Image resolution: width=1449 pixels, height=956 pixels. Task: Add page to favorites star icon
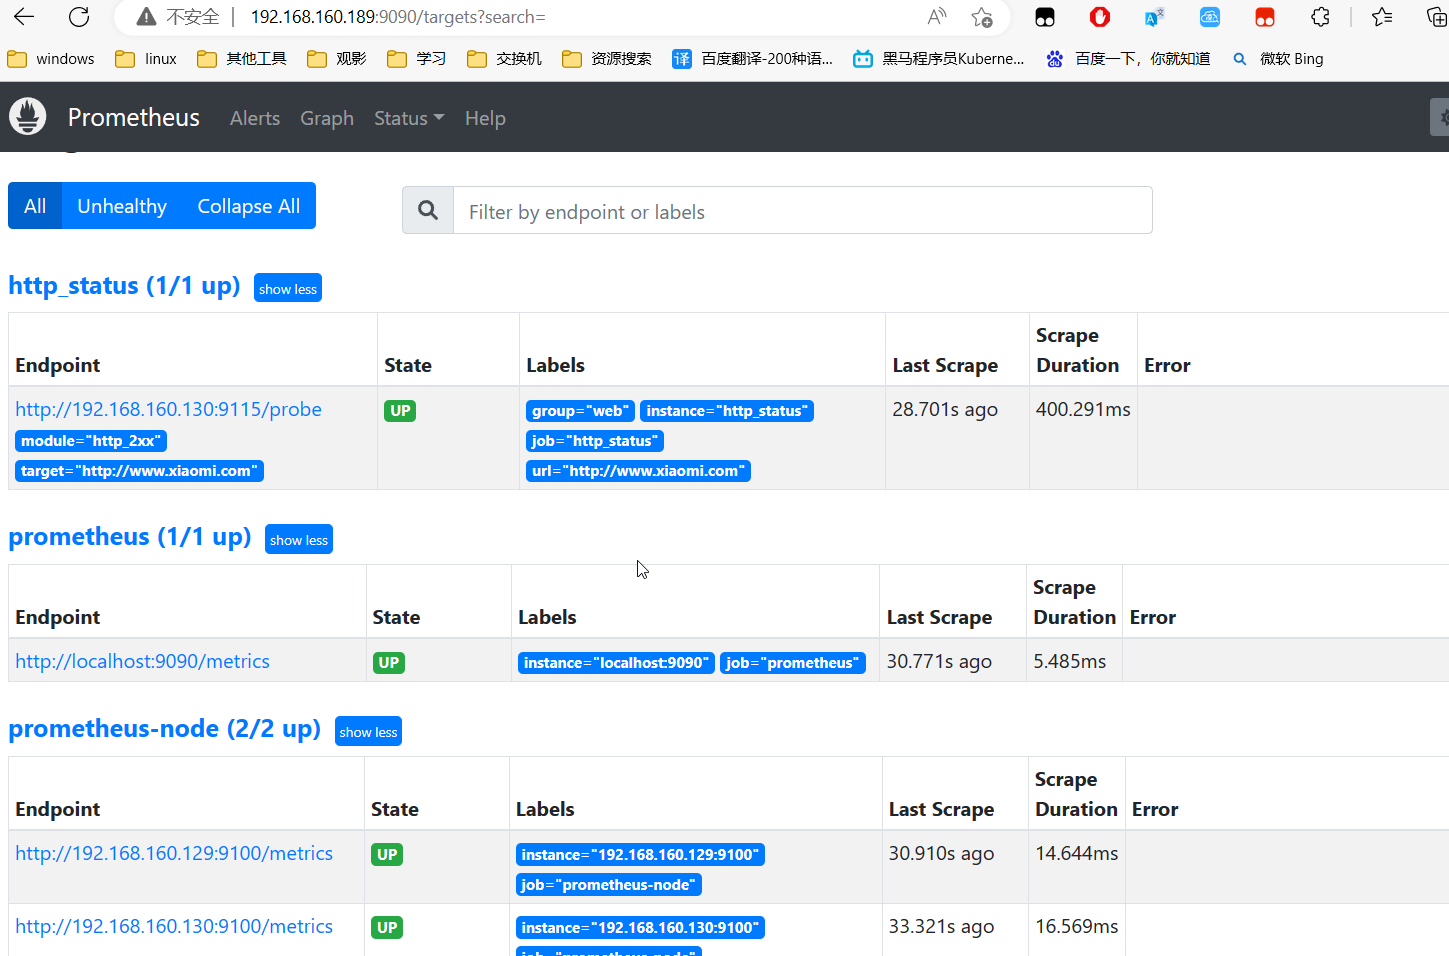[982, 17]
